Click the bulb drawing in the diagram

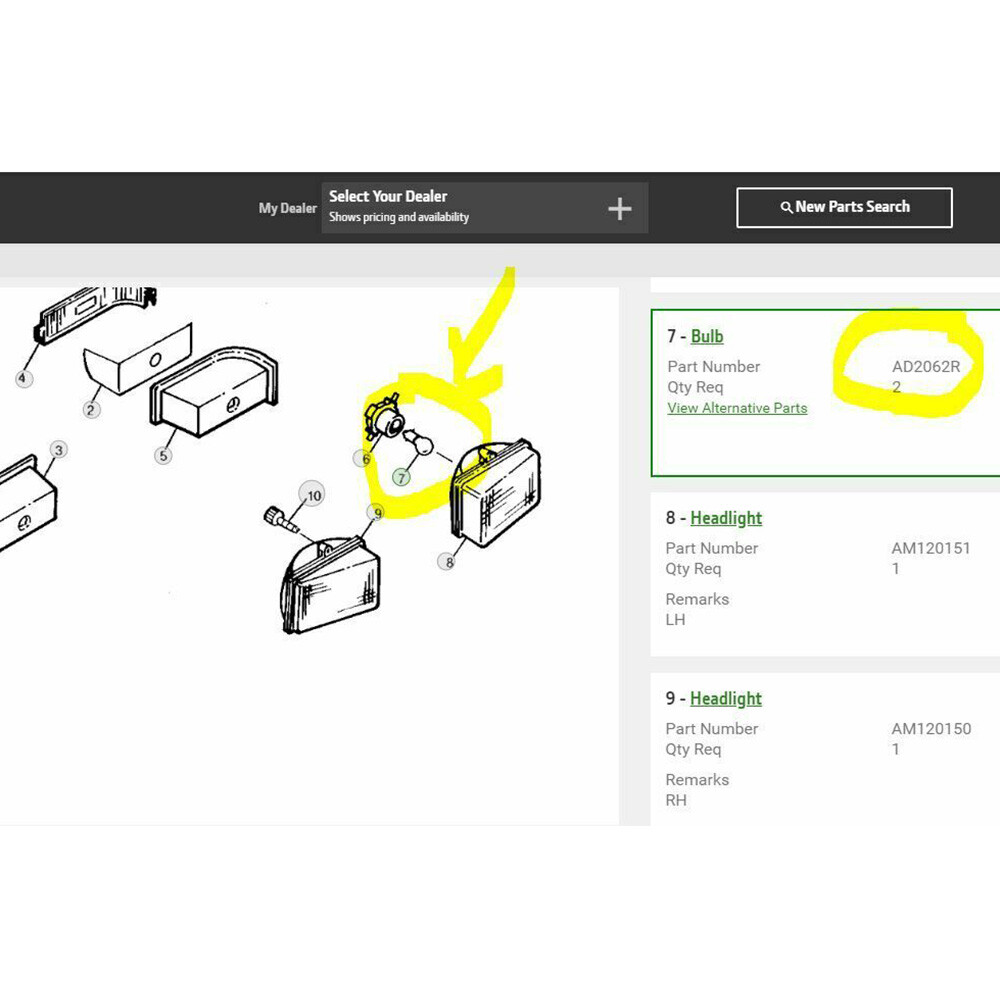[x=419, y=441]
